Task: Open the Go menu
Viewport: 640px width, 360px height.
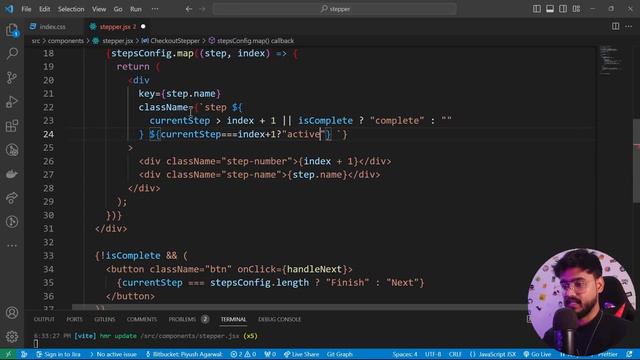Action: [x=118, y=9]
